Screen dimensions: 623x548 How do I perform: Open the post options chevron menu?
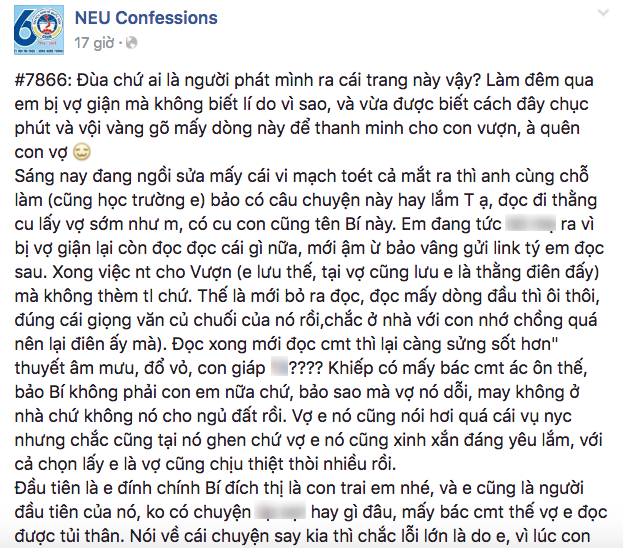pyautogui.click(x=603, y=13)
